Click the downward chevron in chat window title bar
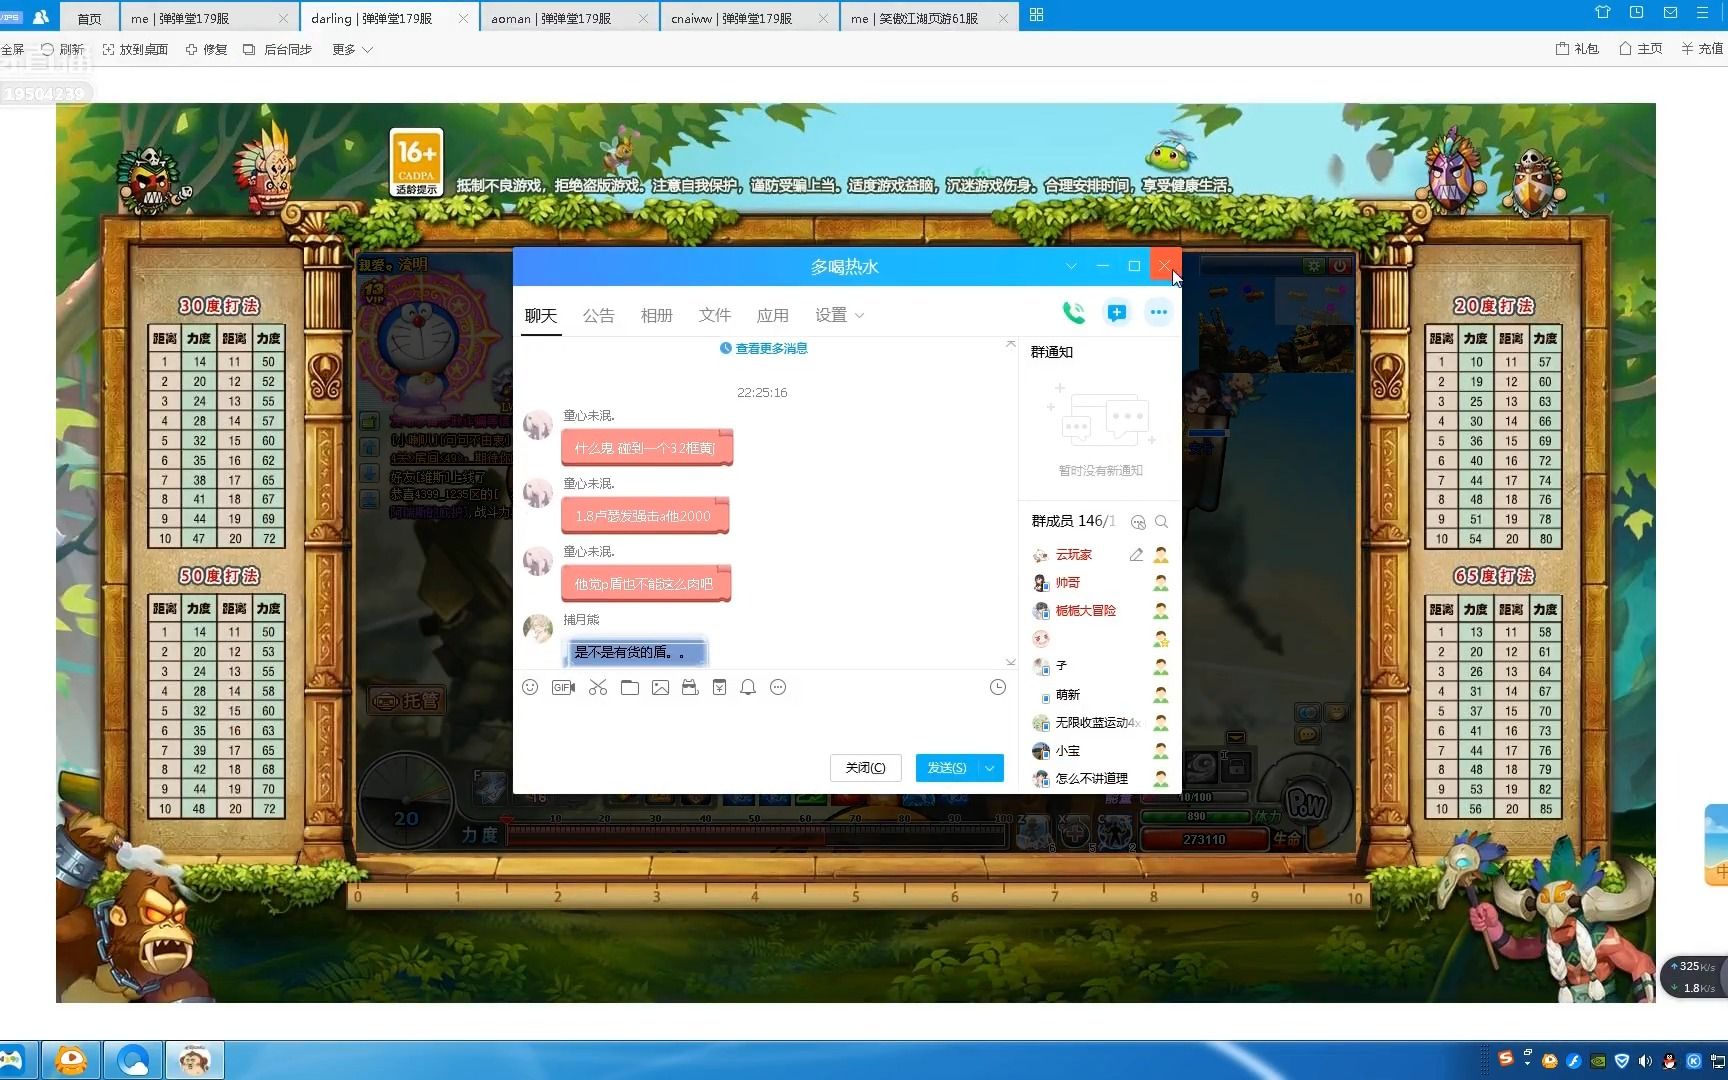The image size is (1728, 1080). pos(1071,266)
